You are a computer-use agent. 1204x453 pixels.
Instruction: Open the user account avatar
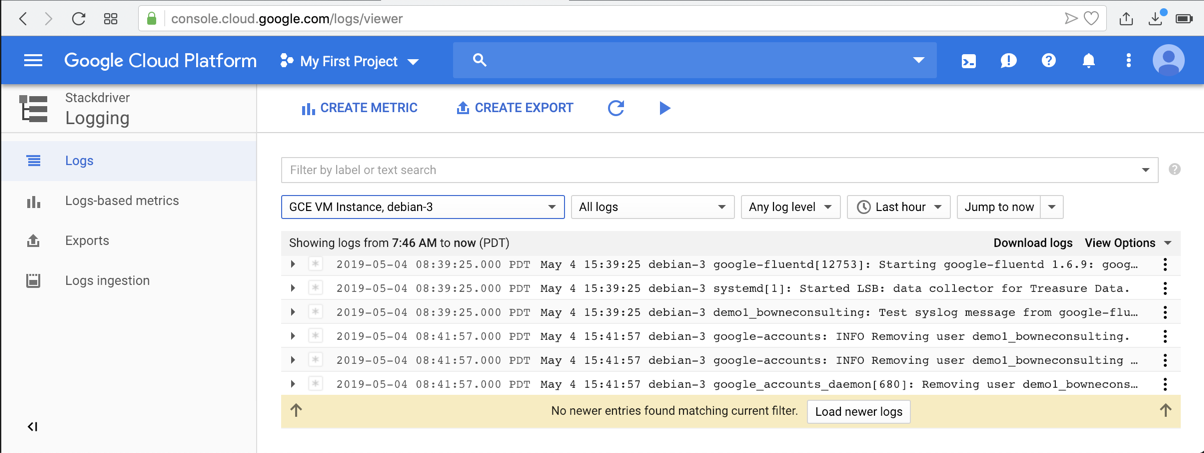coord(1168,61)
